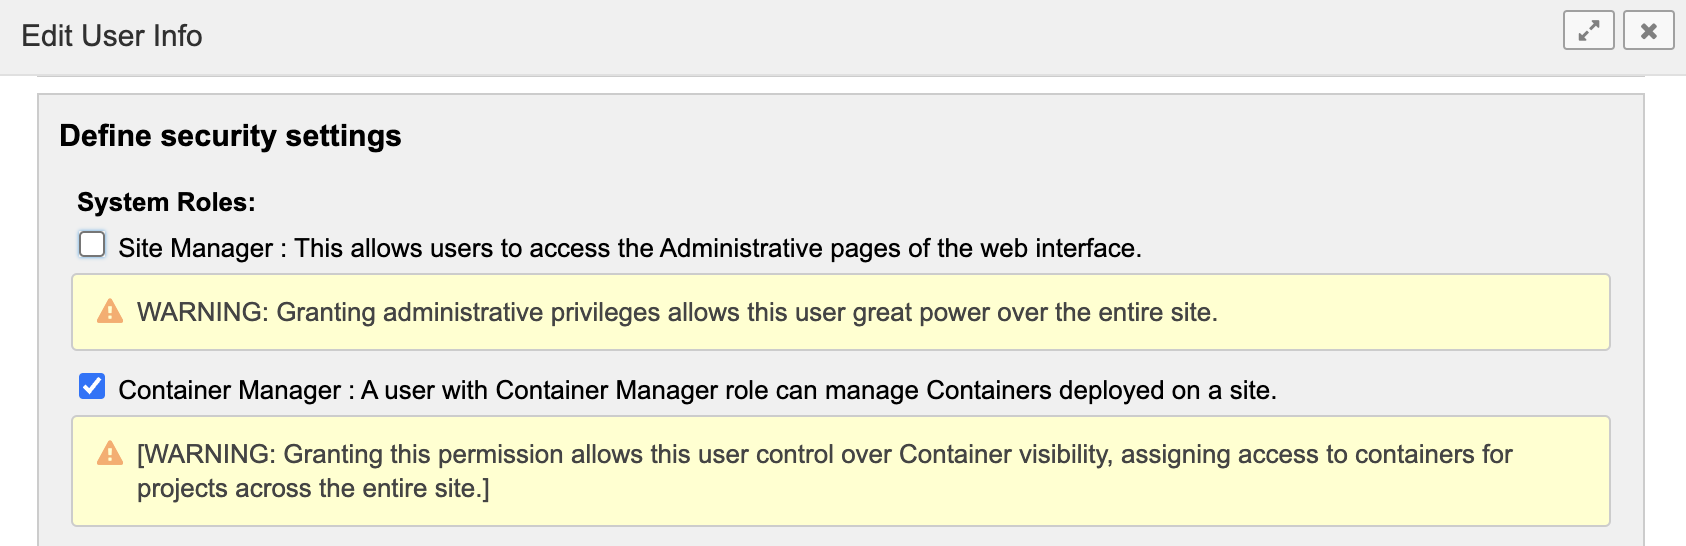Screen dimensions: 1686x546
Task: Click the administrative privileges warning triangle icon
Action: (x=110, y=312)
